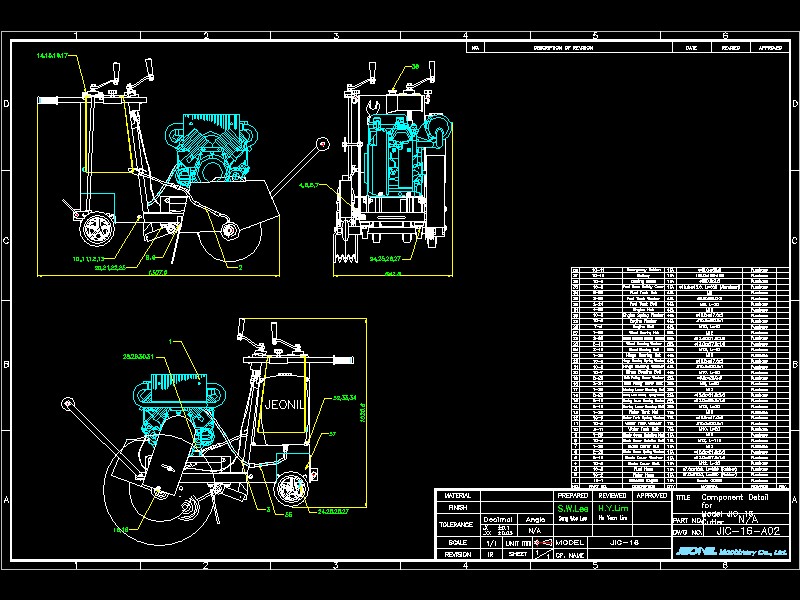Screen dimensions: 800x600
Task: Select the prepared-by name S.W.Lee
Action: (572, 509)
